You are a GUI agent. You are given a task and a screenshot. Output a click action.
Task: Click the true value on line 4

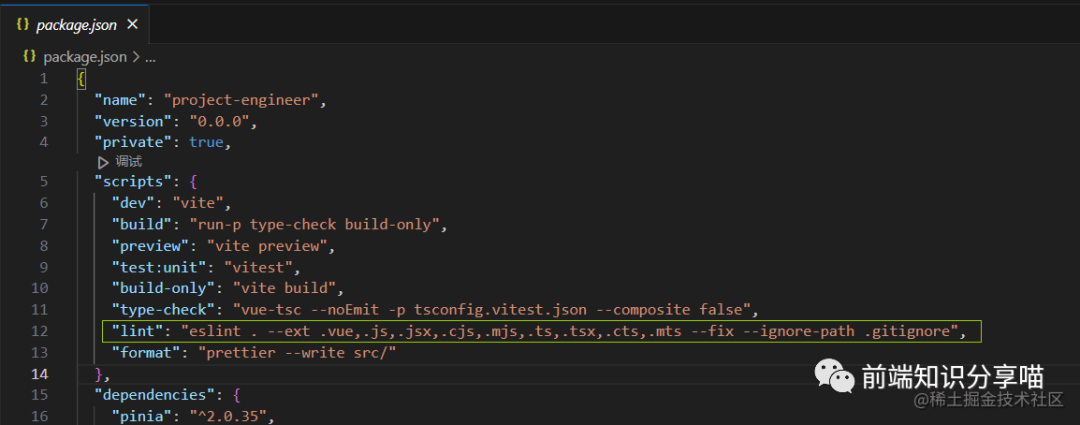pyautogui.click(x=206, y=143)
